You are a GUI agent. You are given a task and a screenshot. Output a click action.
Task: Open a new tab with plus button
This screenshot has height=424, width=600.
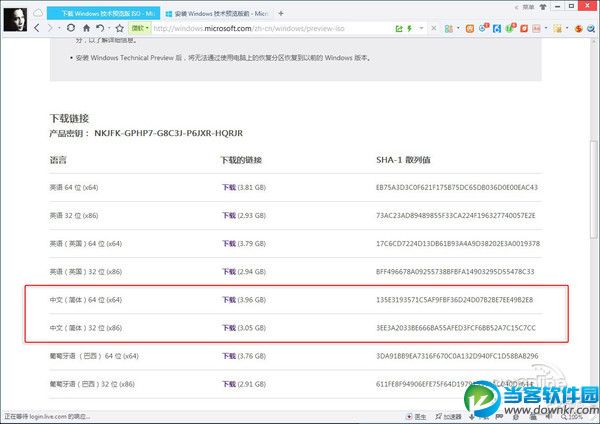pyautogui.click(x=281, y=13)
